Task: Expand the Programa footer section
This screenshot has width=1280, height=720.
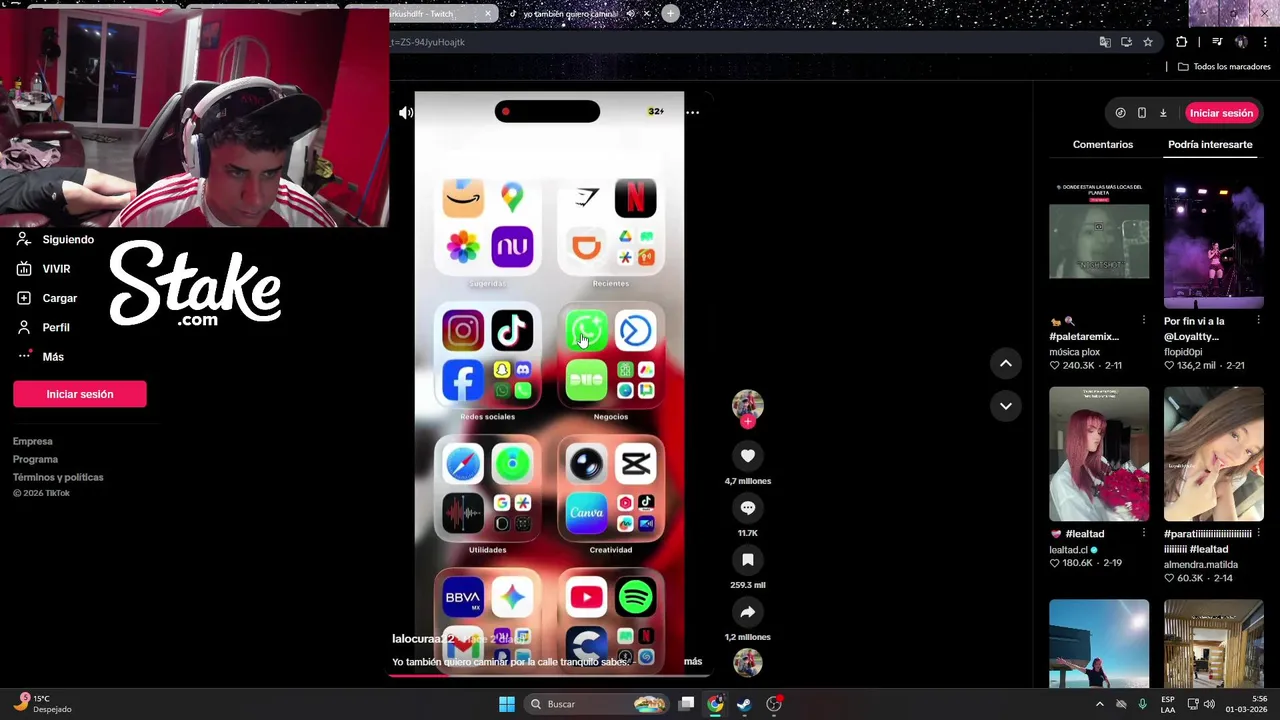Action: 35,459
